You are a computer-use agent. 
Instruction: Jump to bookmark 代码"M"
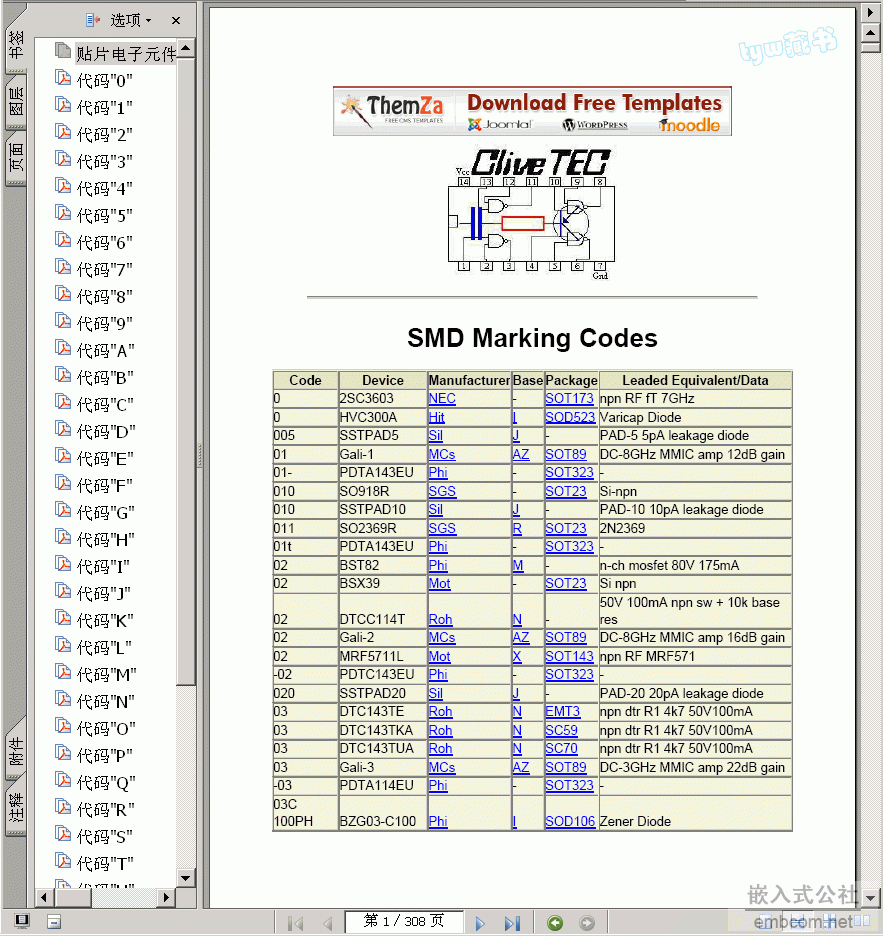click(x=106, y=675)
